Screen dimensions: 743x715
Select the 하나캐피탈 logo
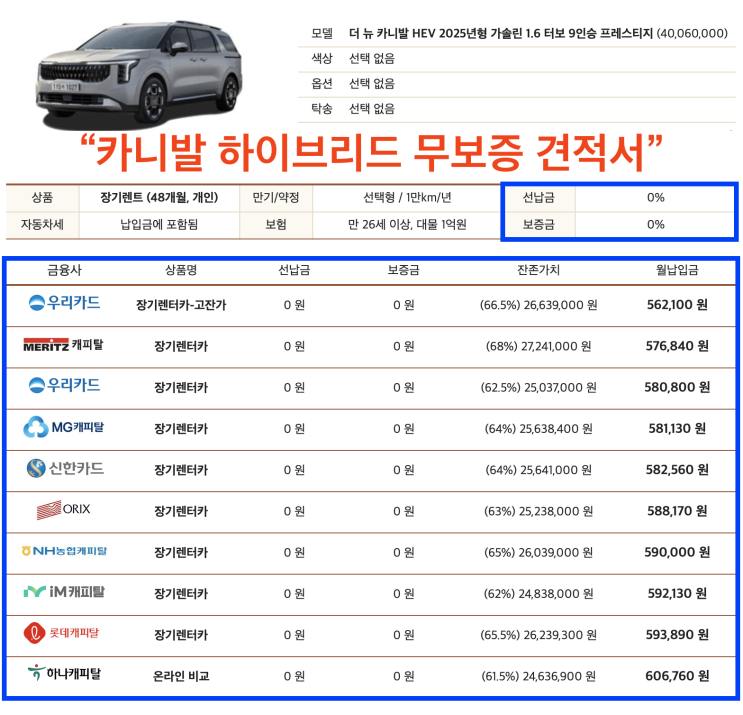pyautogui.click(x=64, y=673)
